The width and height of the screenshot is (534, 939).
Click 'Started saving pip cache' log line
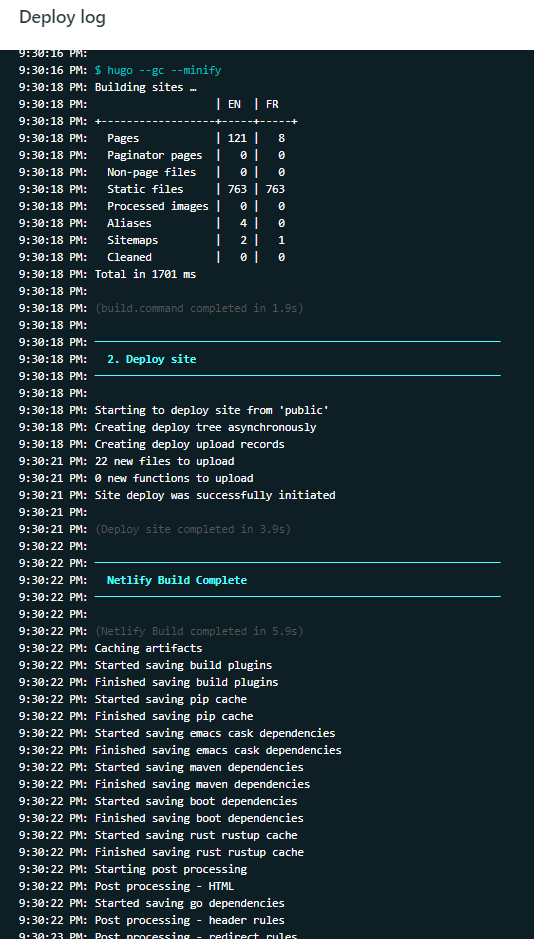[171, 698]
